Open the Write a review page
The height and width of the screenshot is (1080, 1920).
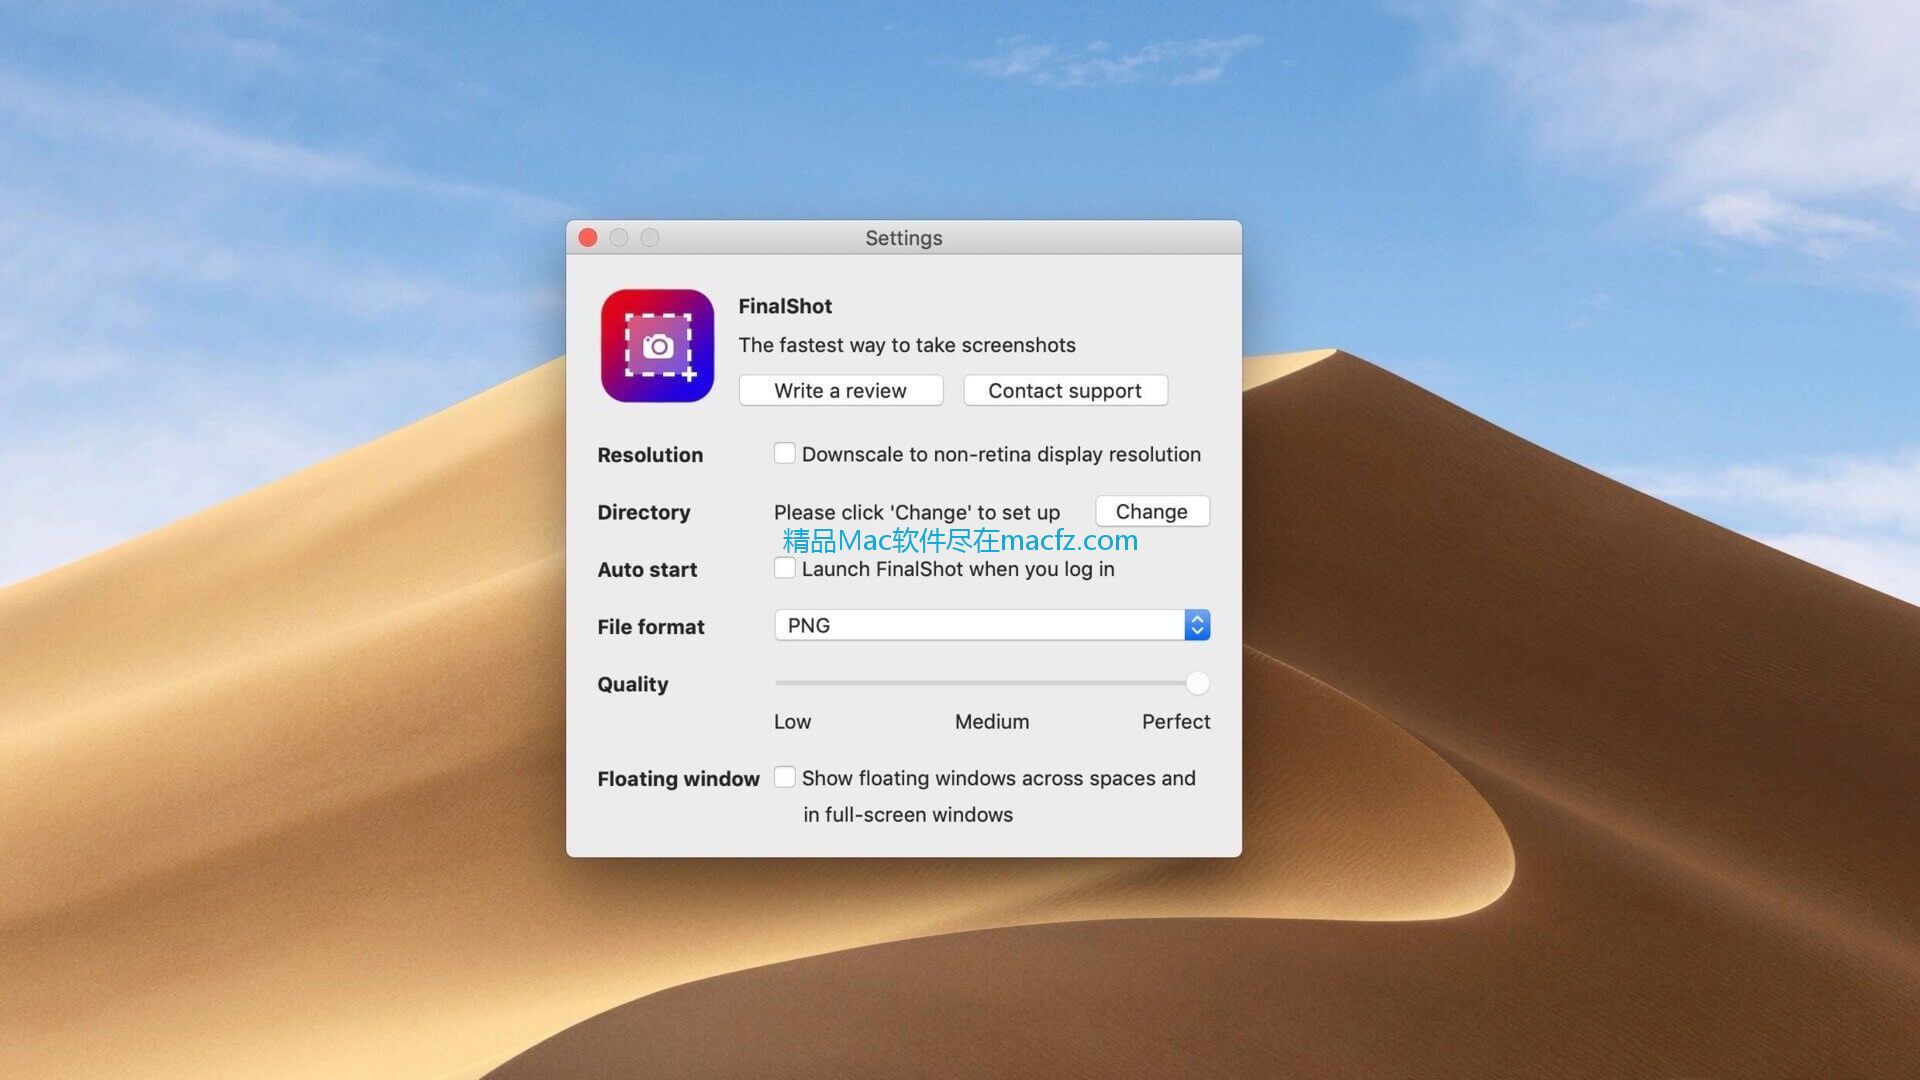point(840,391)
